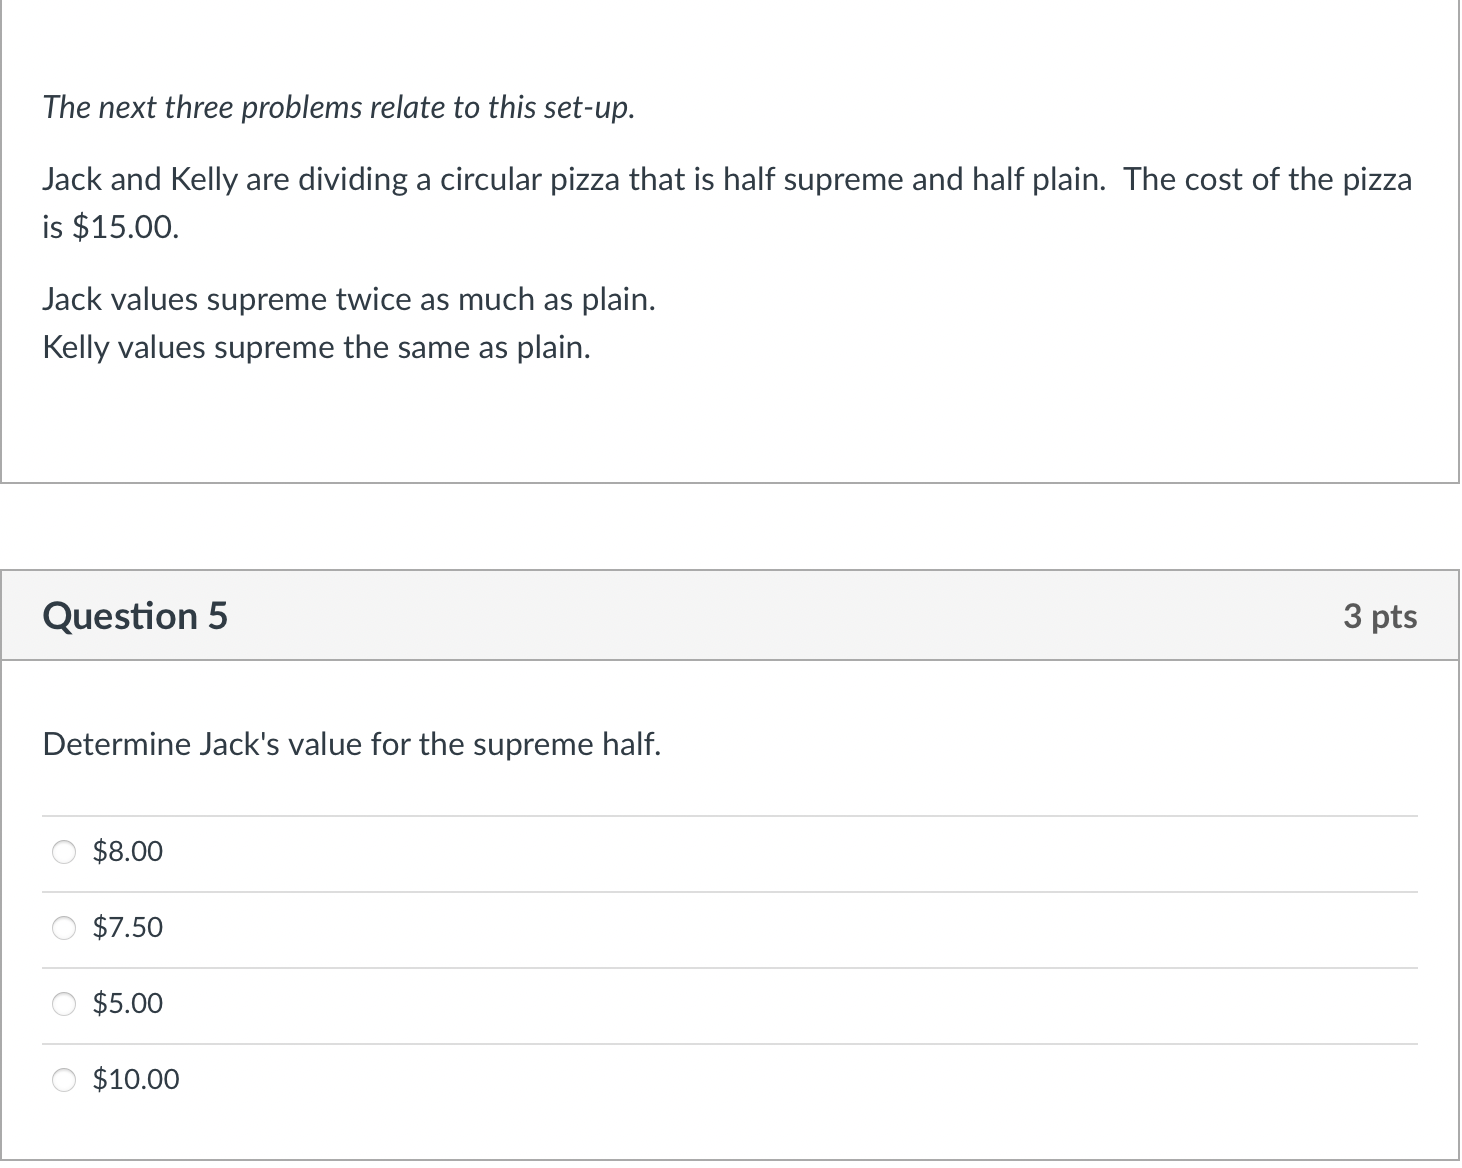Image resolution: width=1462 pixels, height=1168 pixels.
Task: Select the $10.00 radio button
Action: (63, 1080)
